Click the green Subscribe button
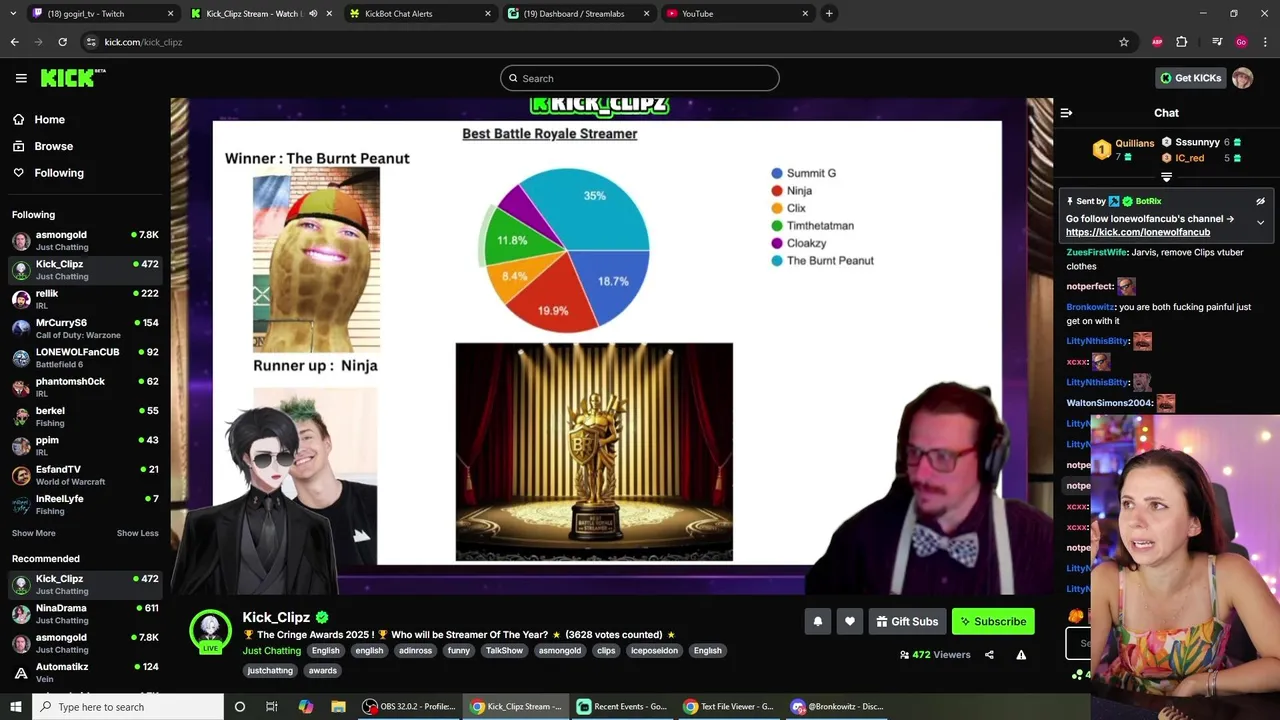 click(993, 621)
